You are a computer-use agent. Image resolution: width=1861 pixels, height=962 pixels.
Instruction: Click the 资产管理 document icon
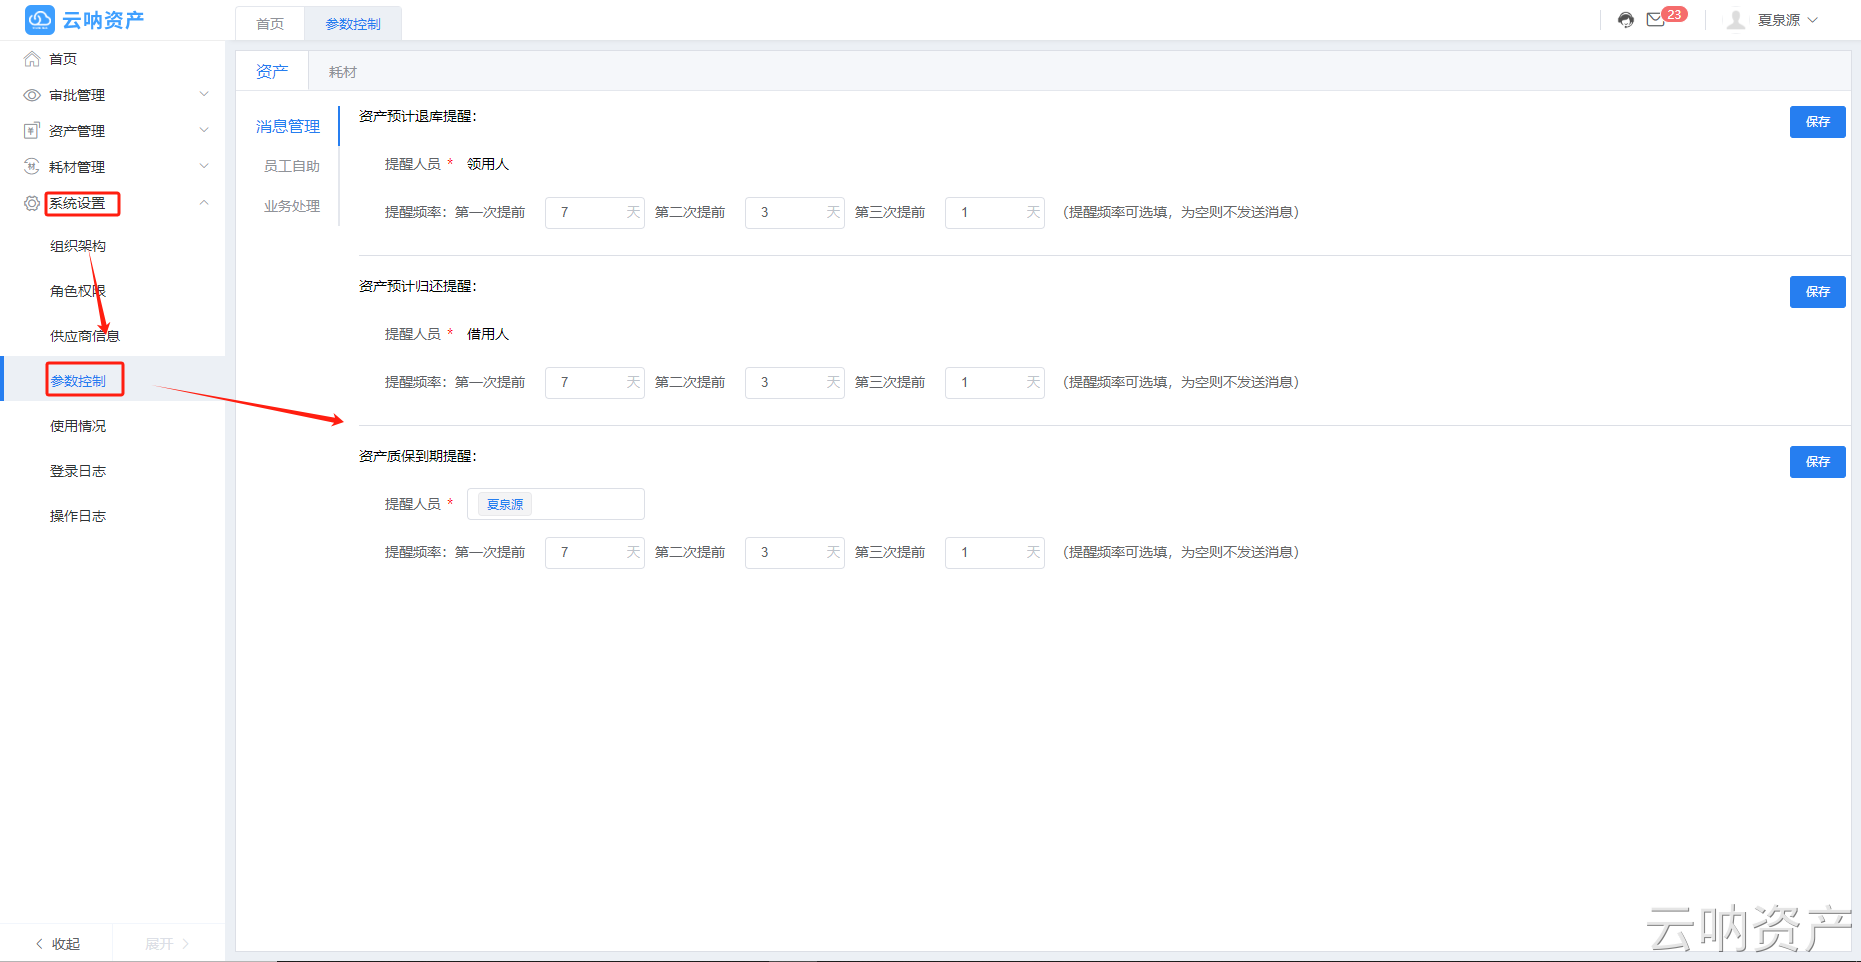coord(30,130)
